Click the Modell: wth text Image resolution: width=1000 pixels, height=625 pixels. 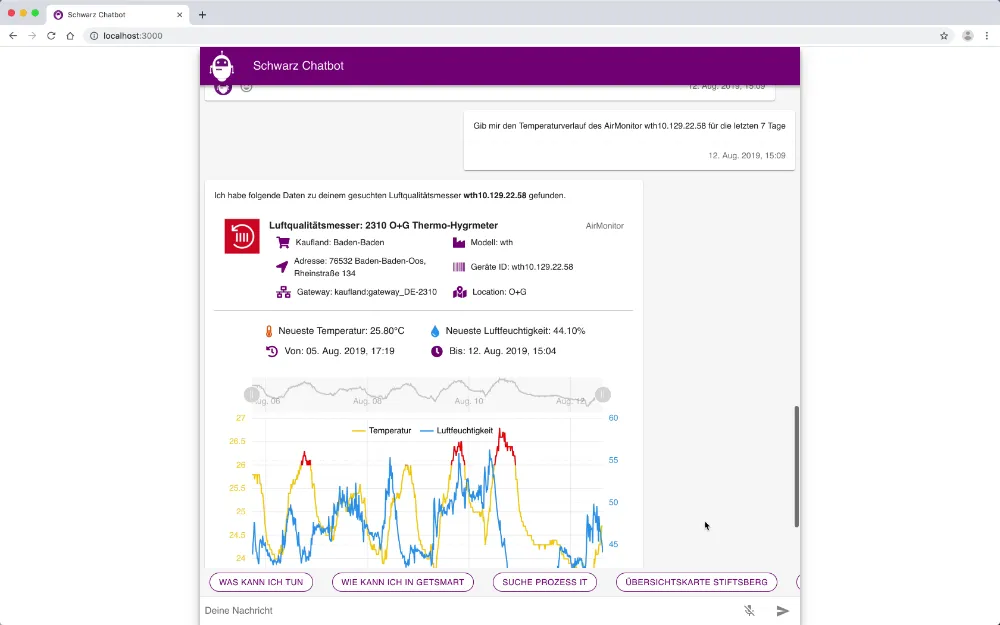click(492, 242)
